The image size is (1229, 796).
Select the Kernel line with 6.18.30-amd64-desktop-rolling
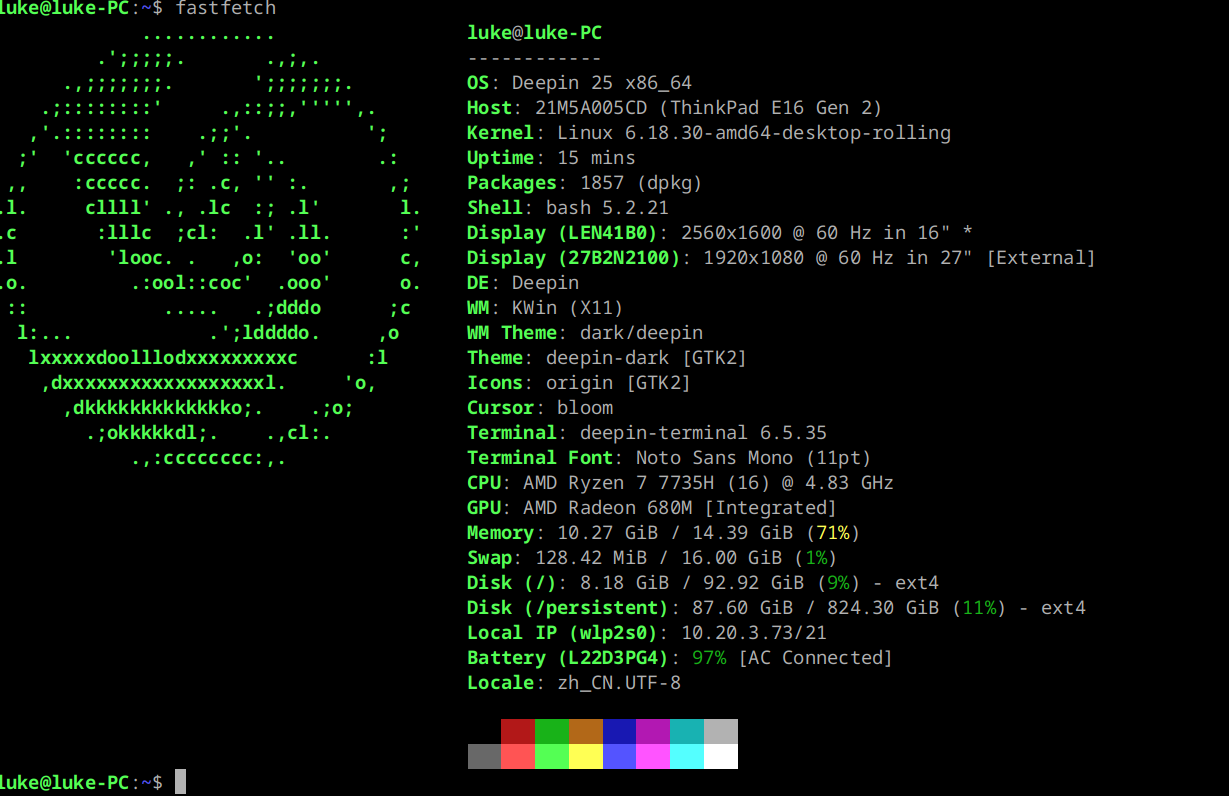pos(709,133)
